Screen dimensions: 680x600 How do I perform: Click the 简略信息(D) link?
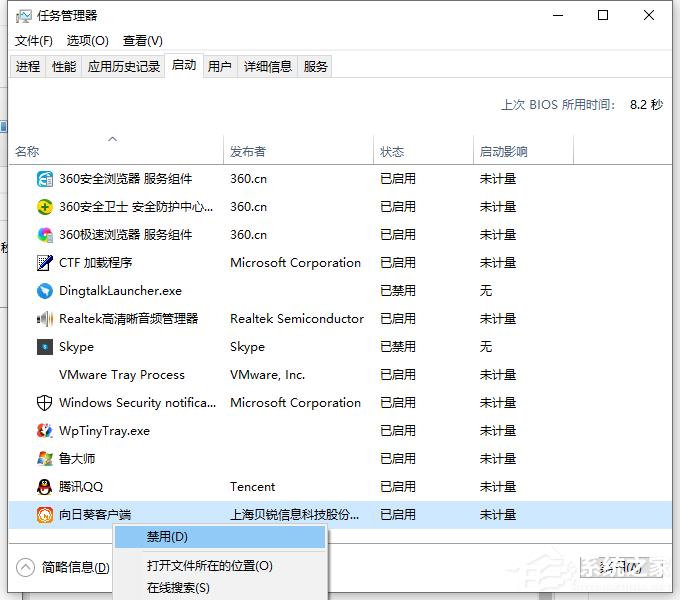click(x=75, y=567)
